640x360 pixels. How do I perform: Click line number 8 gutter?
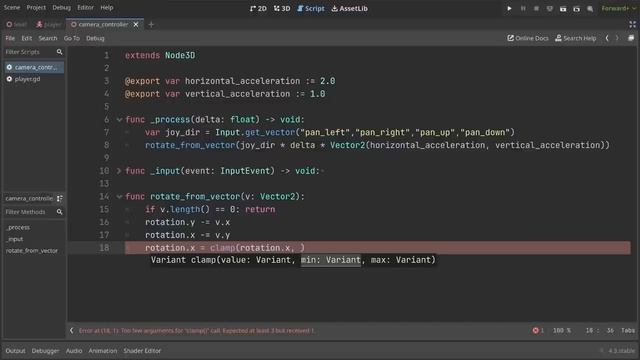(106, 145)
